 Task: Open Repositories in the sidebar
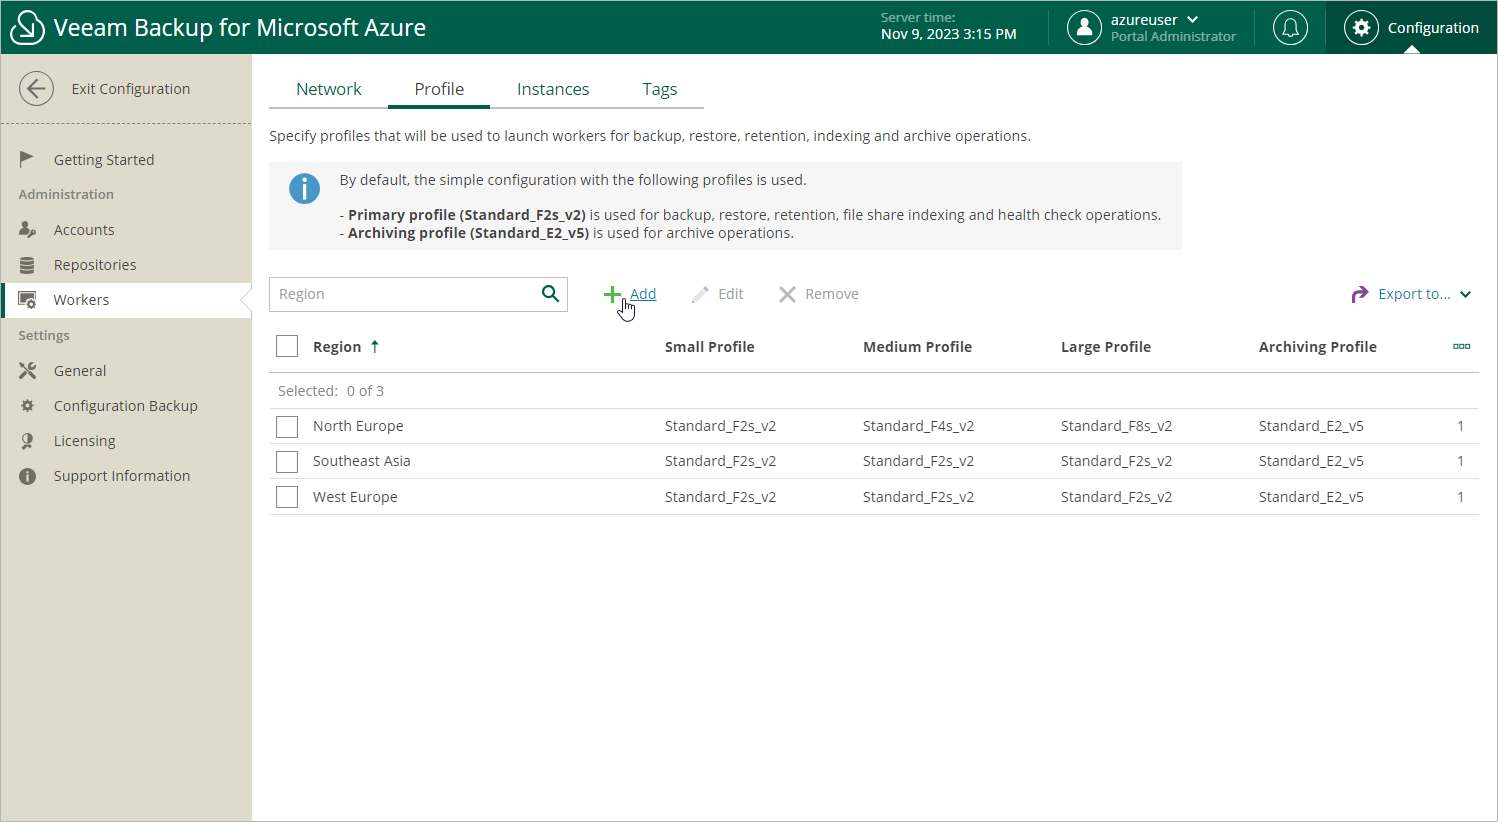click(x=95, y=265)
